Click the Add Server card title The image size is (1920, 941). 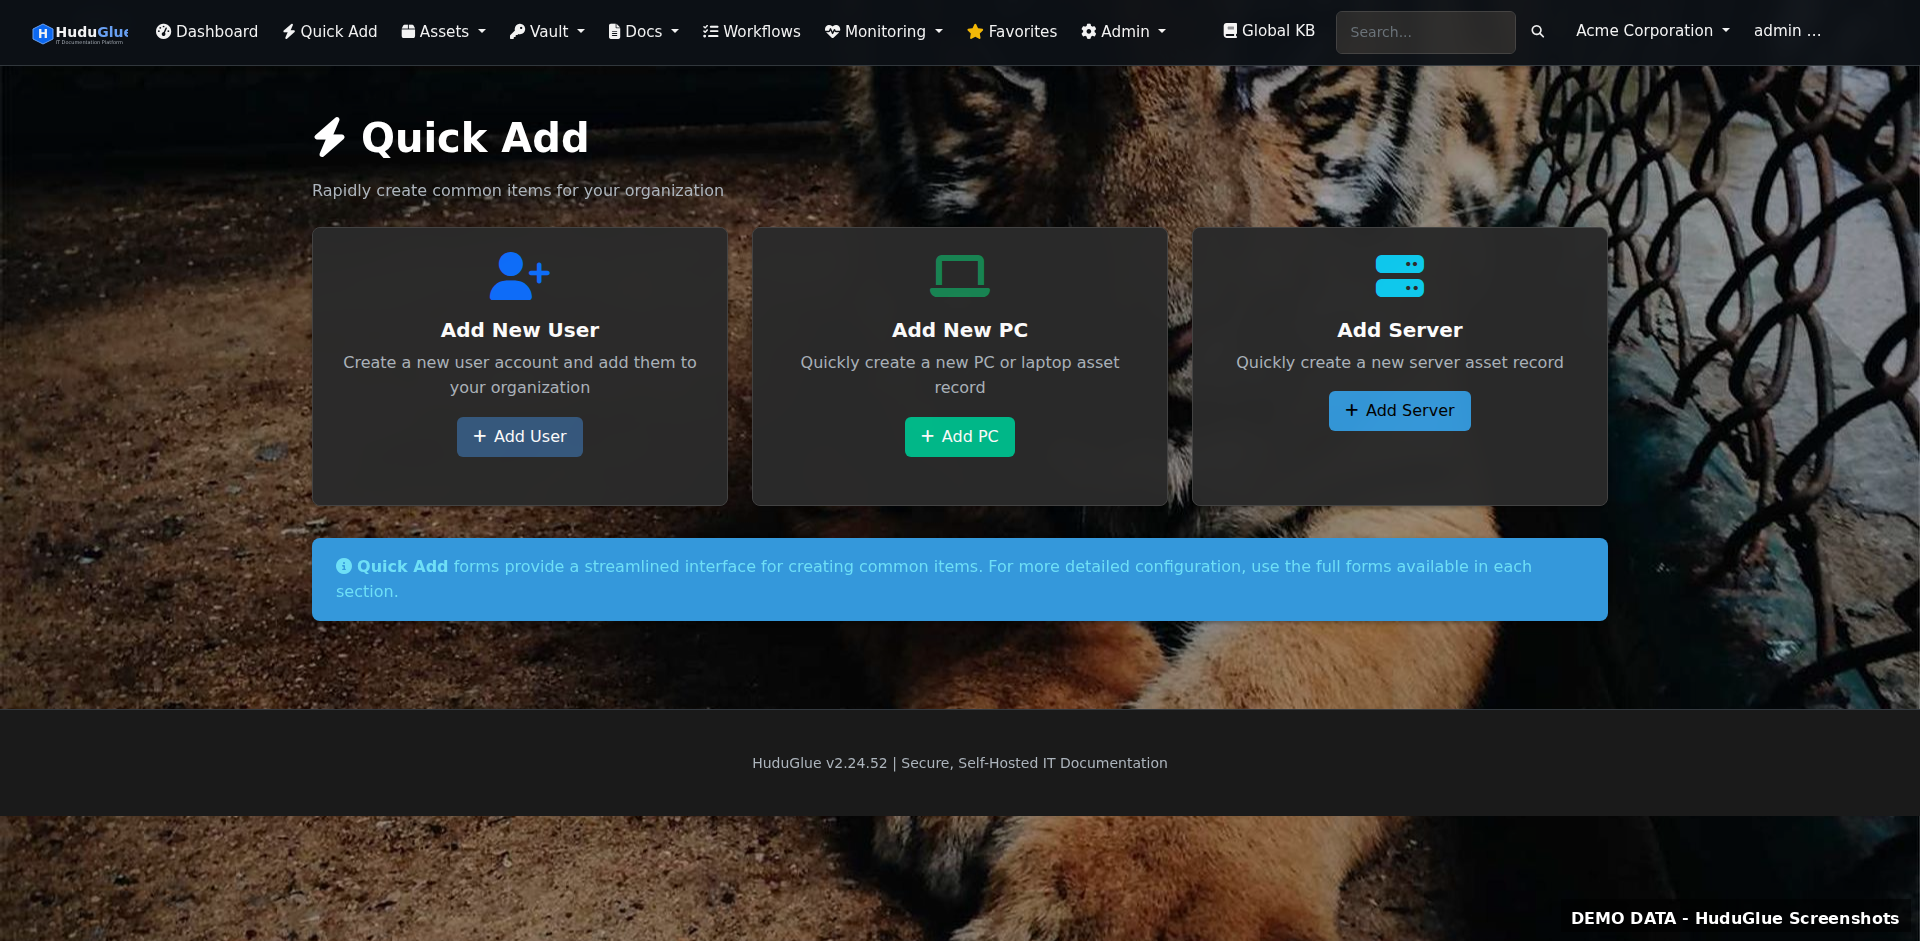point(1400,330)
